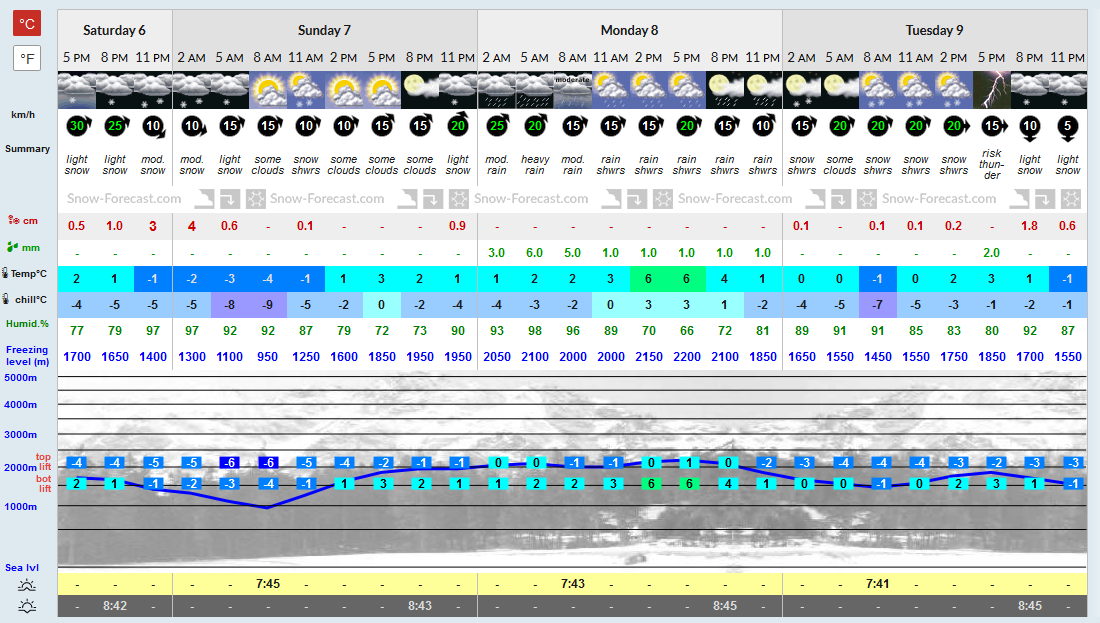Click Saturday 8 PM wind arrow showing 25
1100x623 pixels.
point(115,126)
